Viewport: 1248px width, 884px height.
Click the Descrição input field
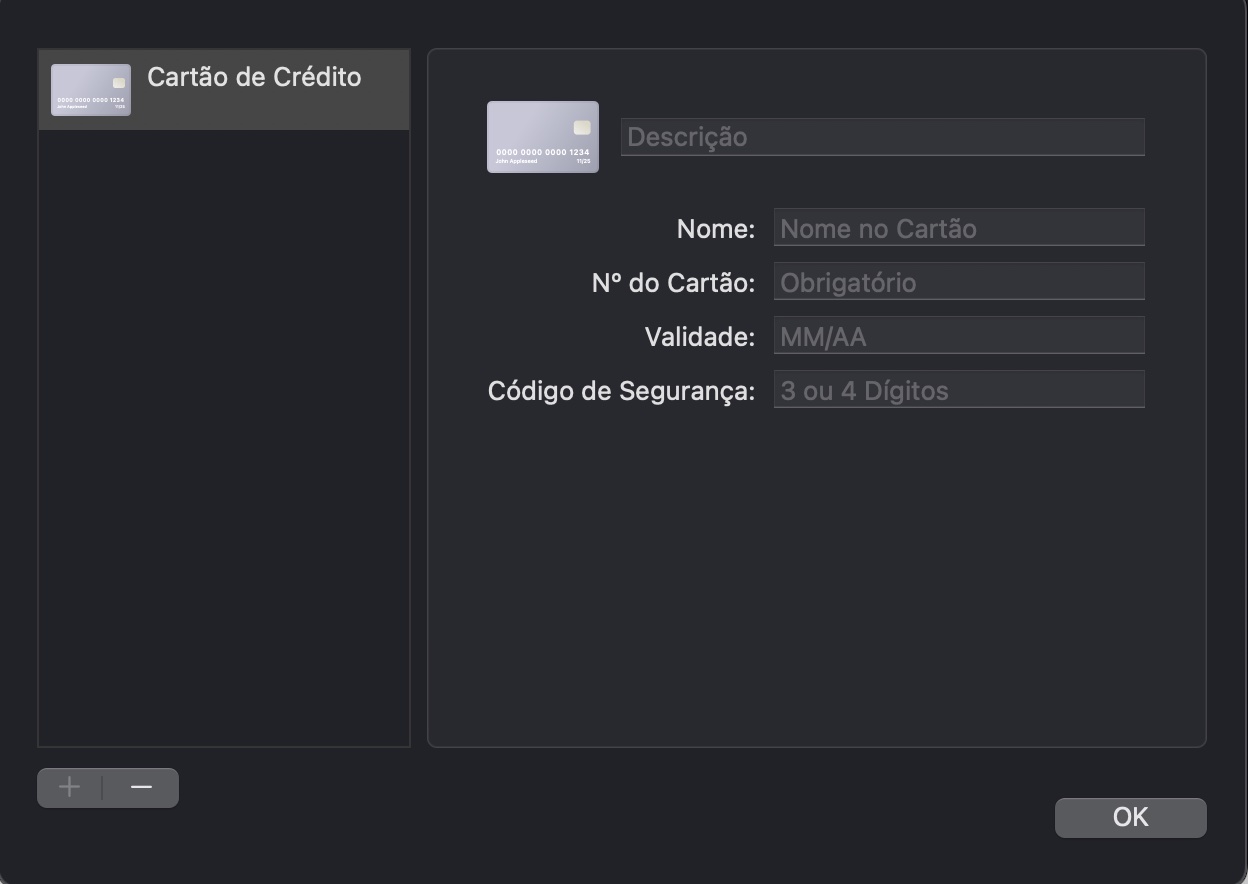click(x=883, y=136)
